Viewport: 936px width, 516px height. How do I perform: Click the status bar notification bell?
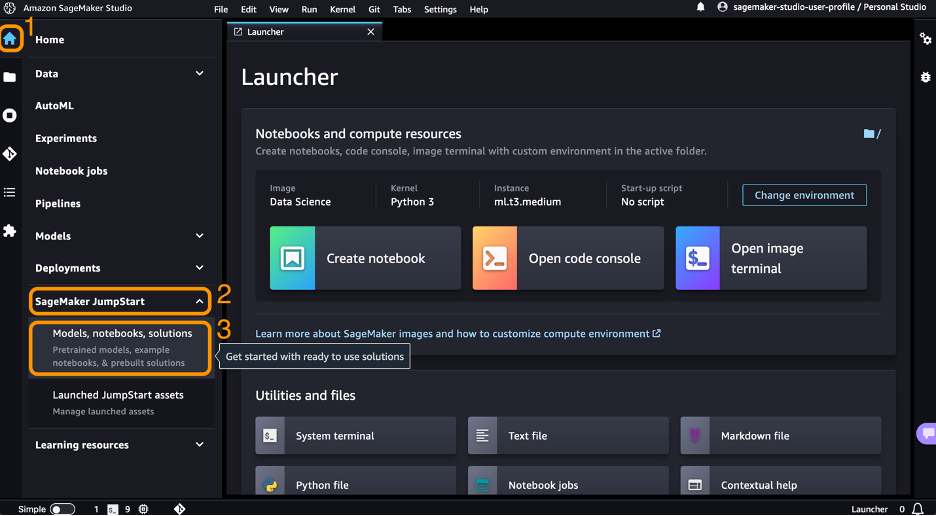918,509
